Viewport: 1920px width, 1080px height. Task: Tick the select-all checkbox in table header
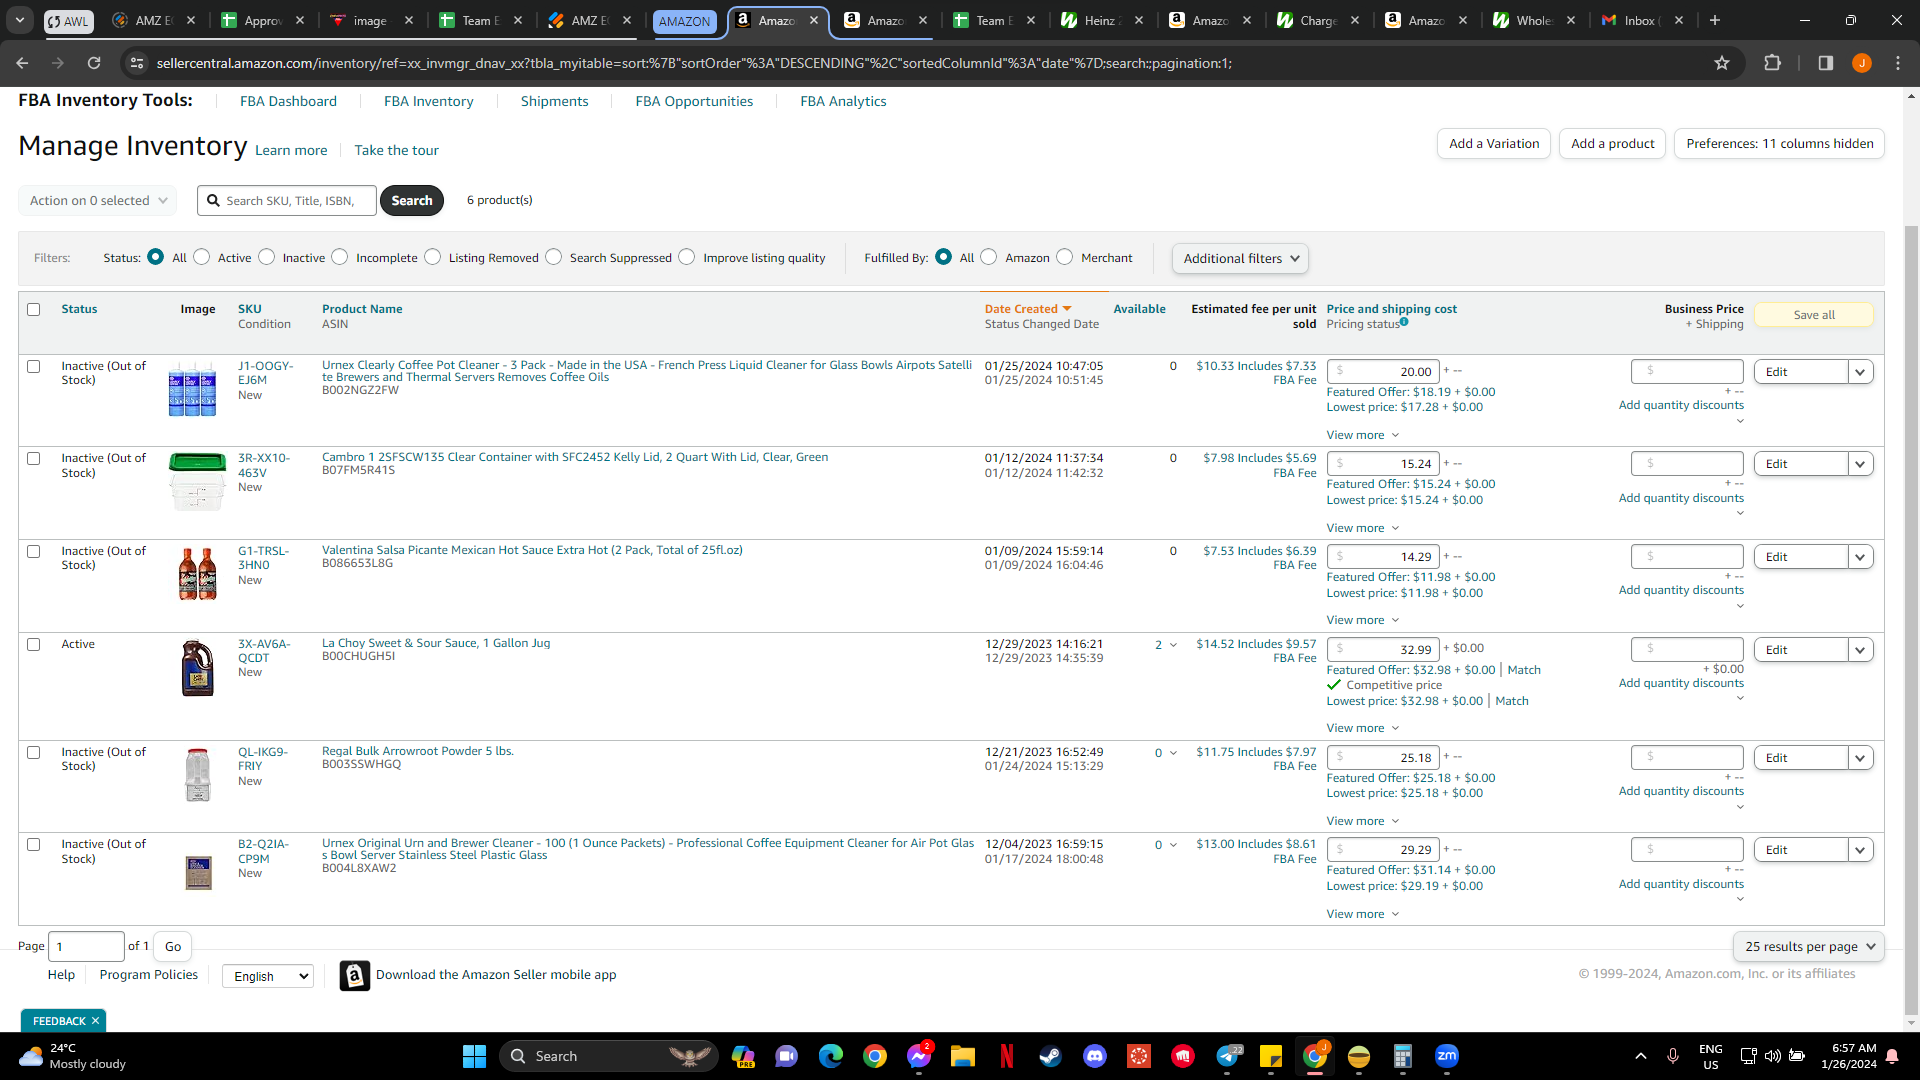pos(34,310)
